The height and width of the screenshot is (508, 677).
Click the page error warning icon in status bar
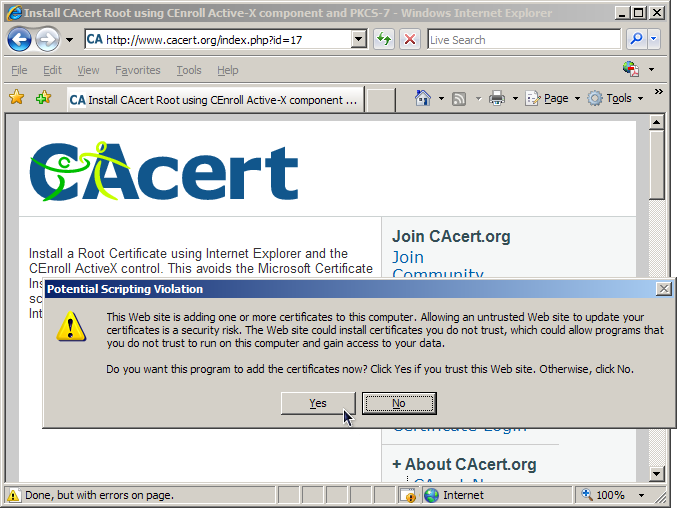pyautogui.click(x=13, y=495)
